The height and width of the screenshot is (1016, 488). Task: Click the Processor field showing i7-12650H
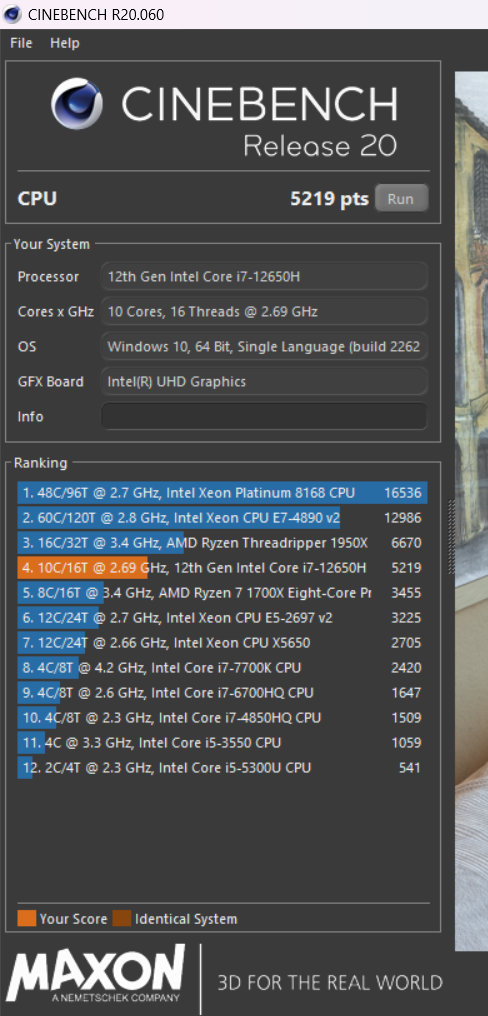pyautogui.click(x=264, y=276)
